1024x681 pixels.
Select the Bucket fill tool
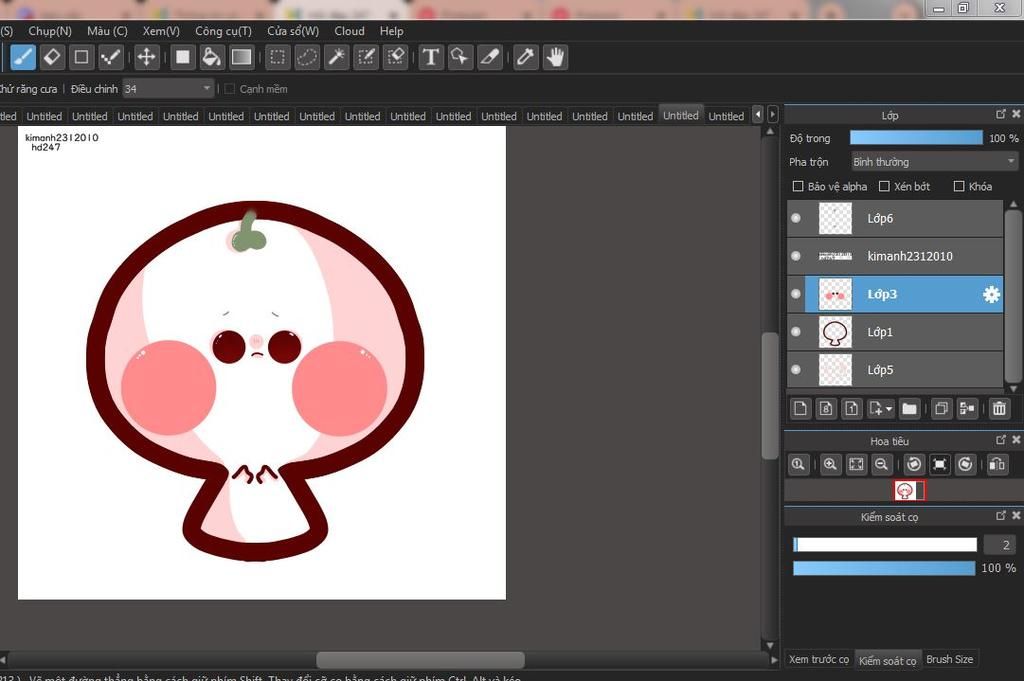pos(212,57)
